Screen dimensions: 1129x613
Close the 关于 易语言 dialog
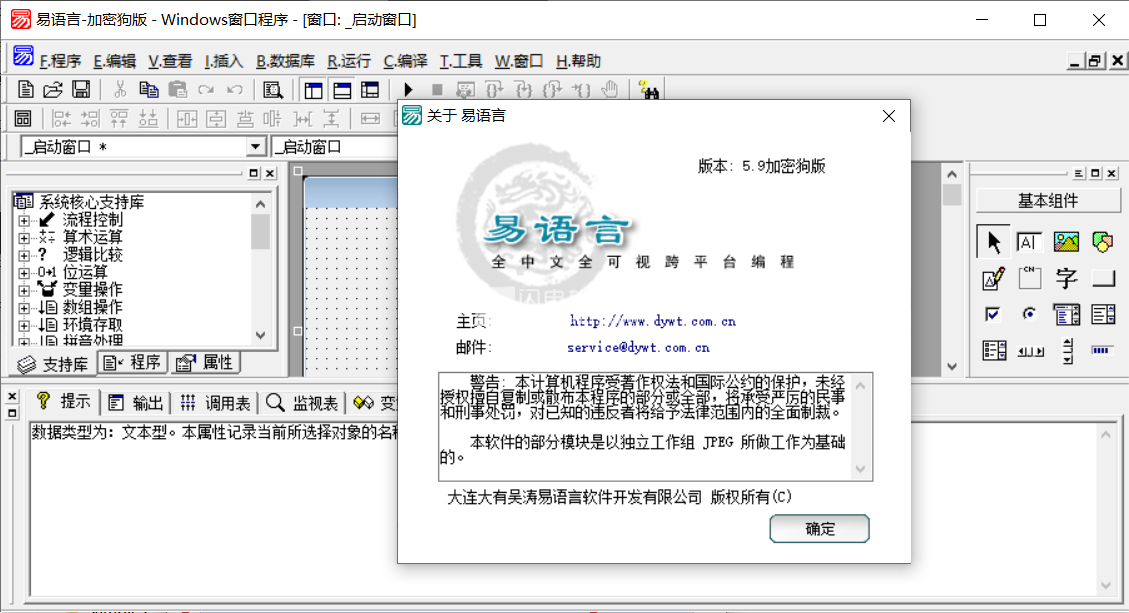tap(889, 116)
